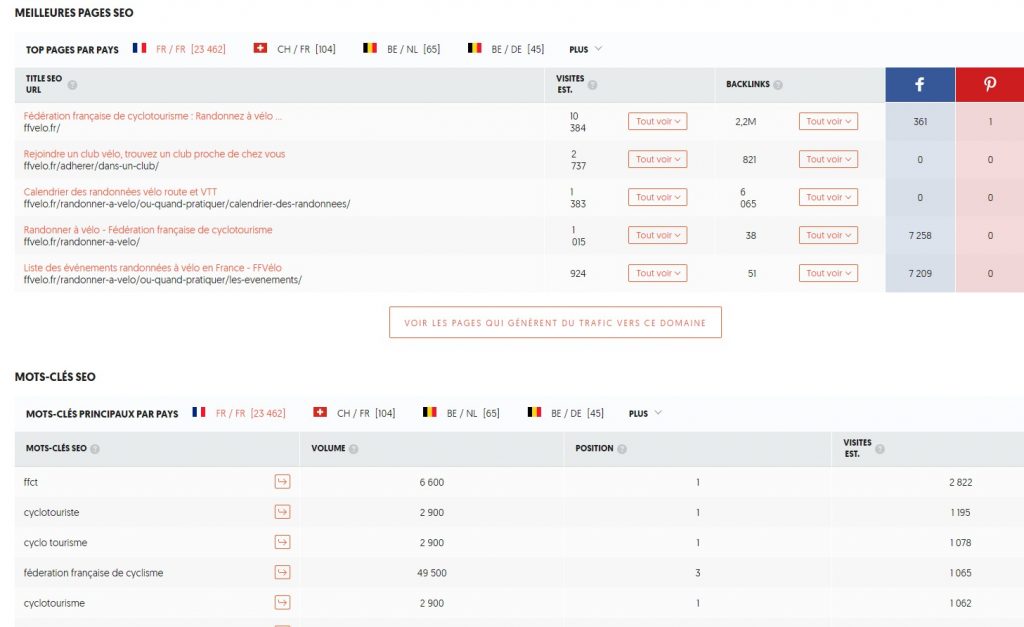Expand visits Tout voir for adherer/dans-un-club row
Viewport: 1024px width, 627px height.
(658, 159)
